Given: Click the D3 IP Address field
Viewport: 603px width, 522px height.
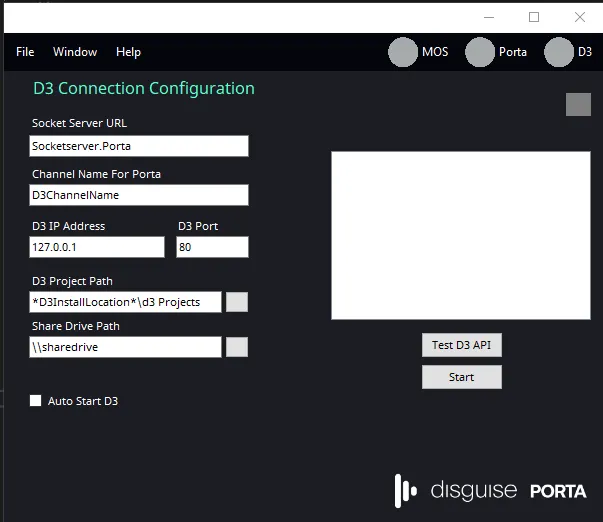Looking at the screenshot, I should [97, 247].
